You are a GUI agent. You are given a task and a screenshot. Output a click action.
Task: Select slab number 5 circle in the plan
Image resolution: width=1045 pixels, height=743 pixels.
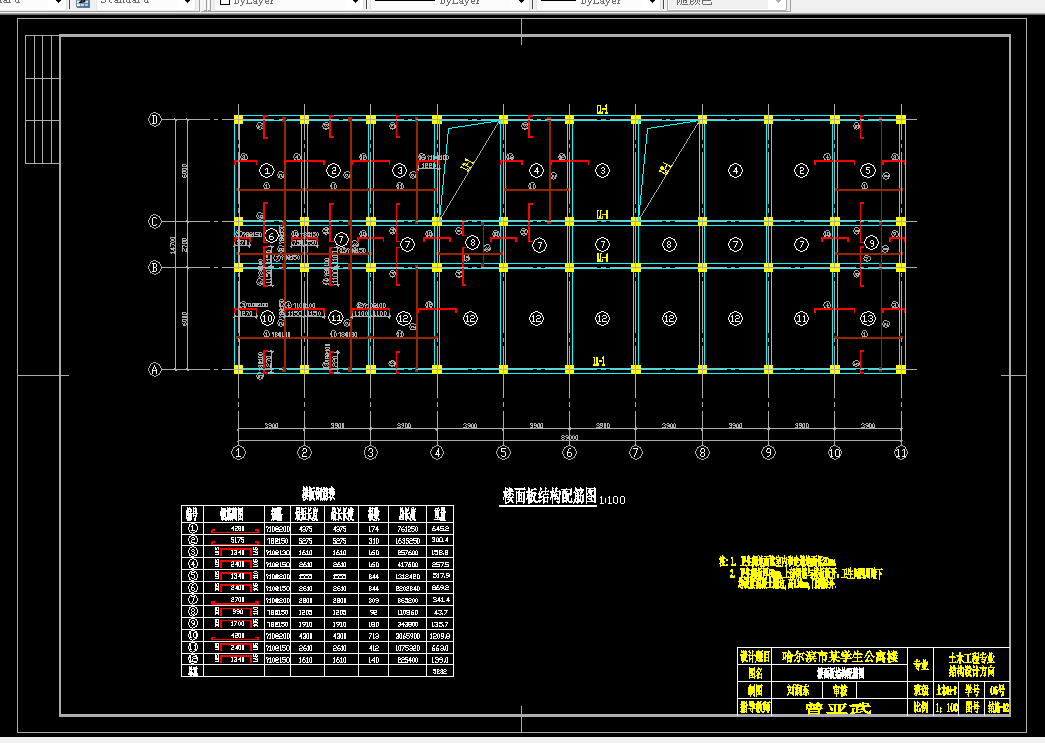pyautogui.click(x=867, y=171)
